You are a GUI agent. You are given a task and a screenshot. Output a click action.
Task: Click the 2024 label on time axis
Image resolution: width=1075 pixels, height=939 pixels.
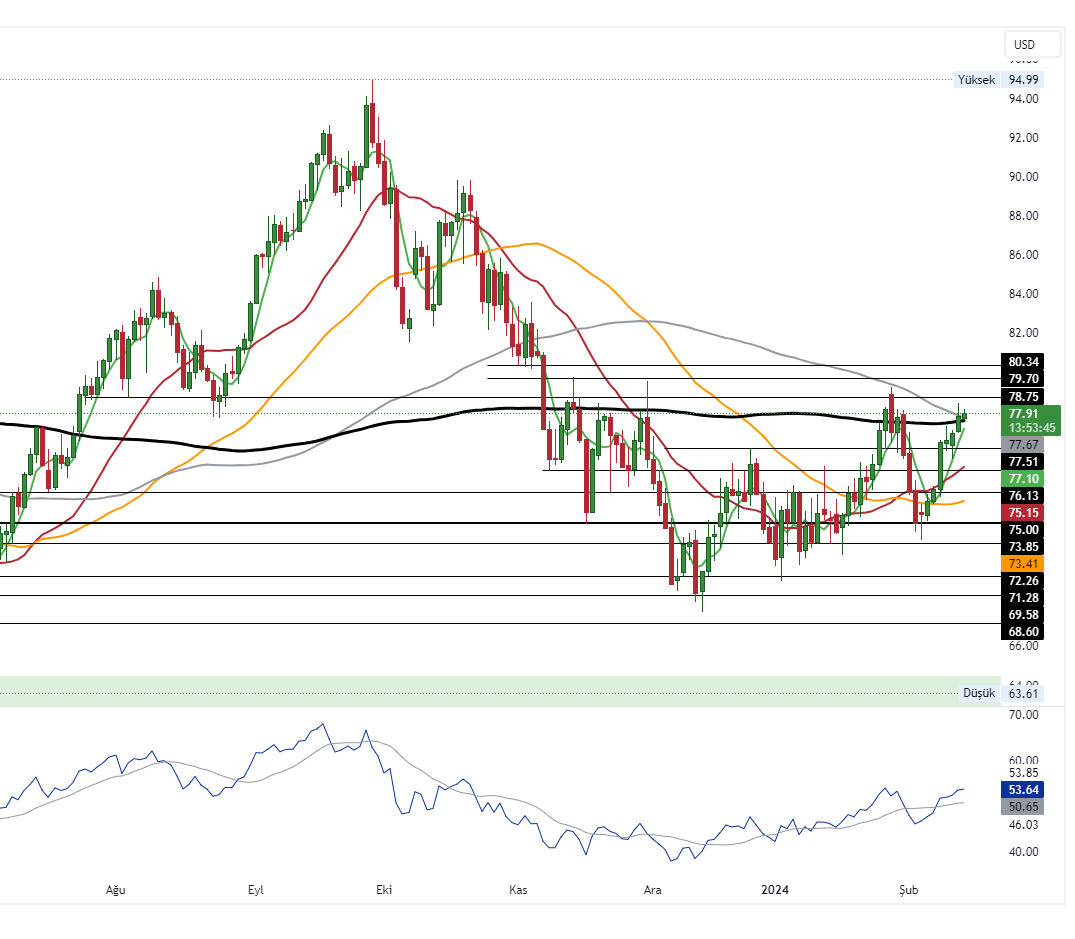pyautogui.click(x=774, y=889)
